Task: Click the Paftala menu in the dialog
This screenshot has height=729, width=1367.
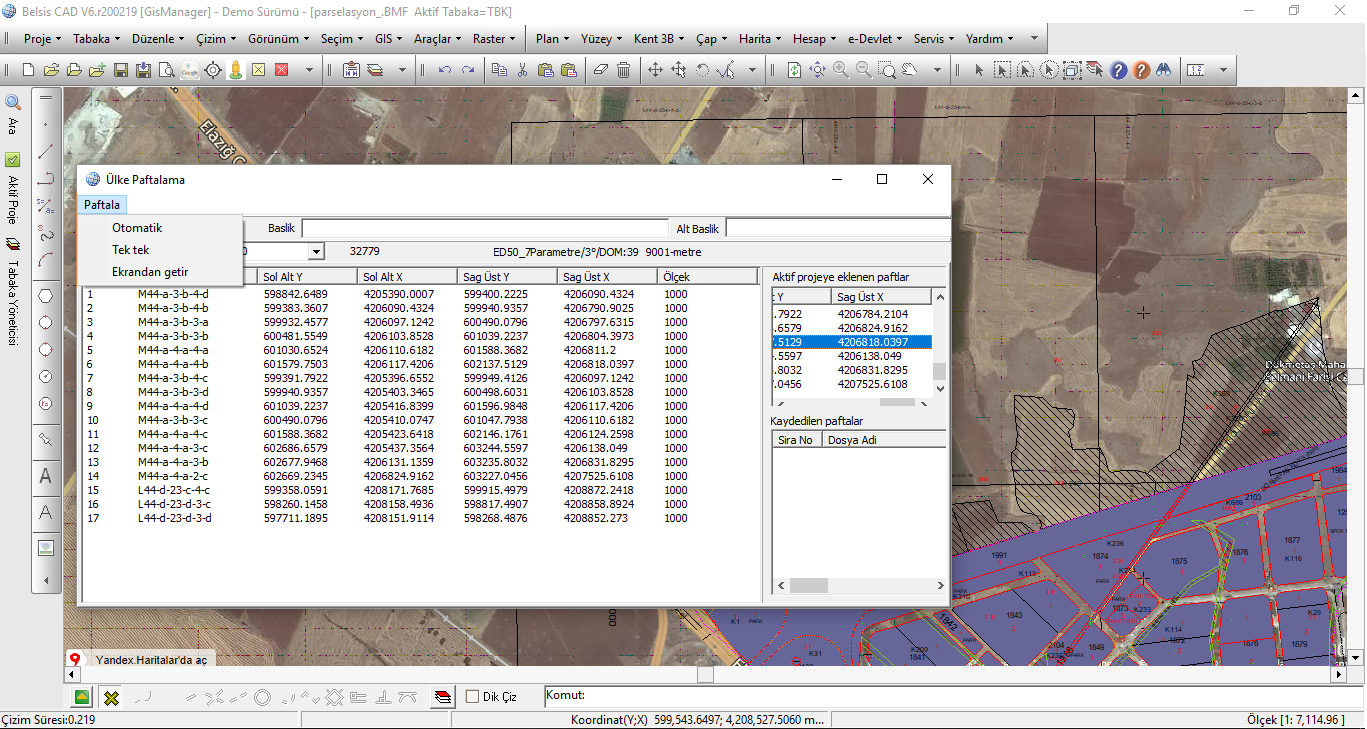Action: tap(102, 205)
